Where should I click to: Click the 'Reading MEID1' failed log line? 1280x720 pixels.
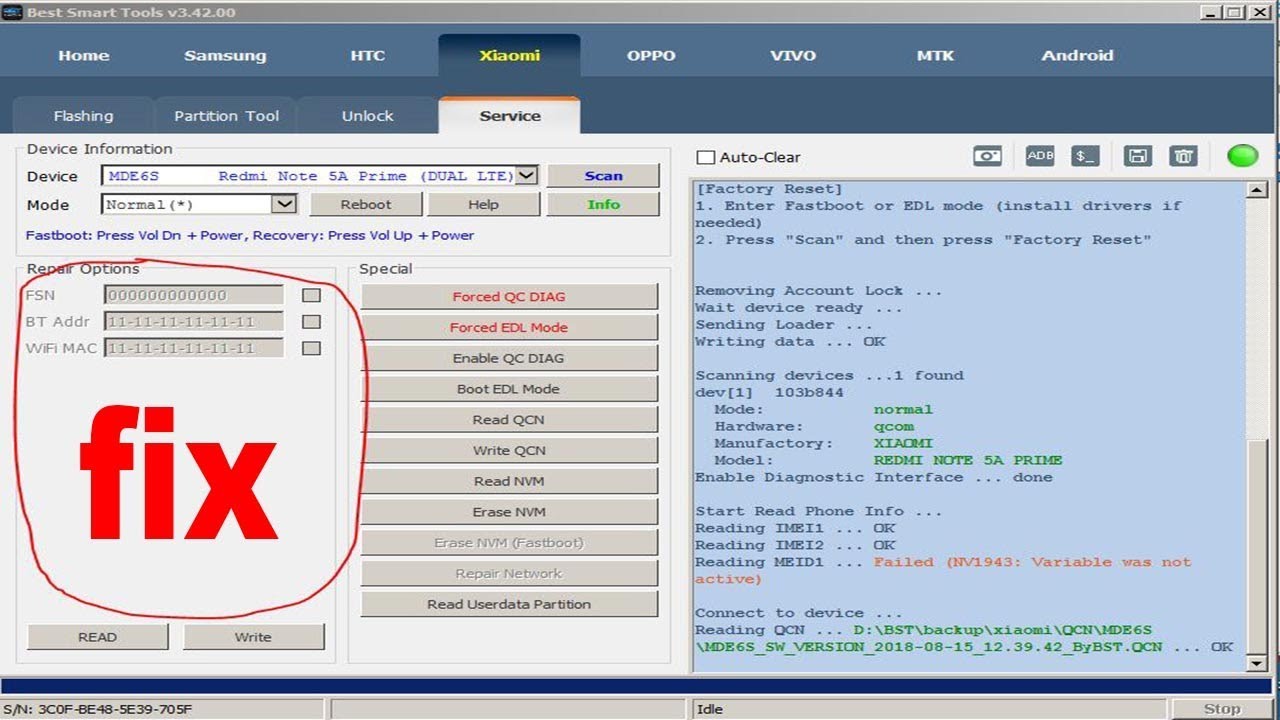click(943, 570)
